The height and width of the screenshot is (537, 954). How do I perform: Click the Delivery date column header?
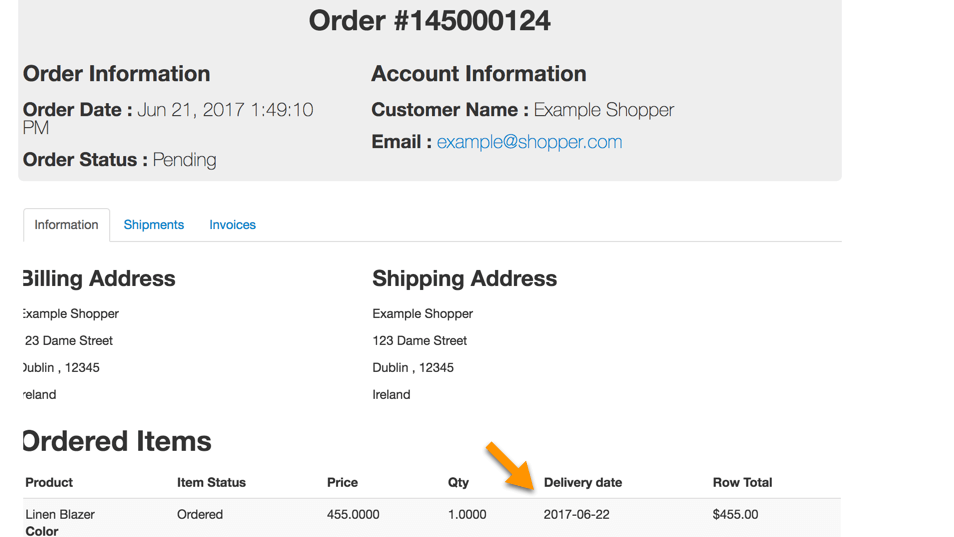click(583, 482)
